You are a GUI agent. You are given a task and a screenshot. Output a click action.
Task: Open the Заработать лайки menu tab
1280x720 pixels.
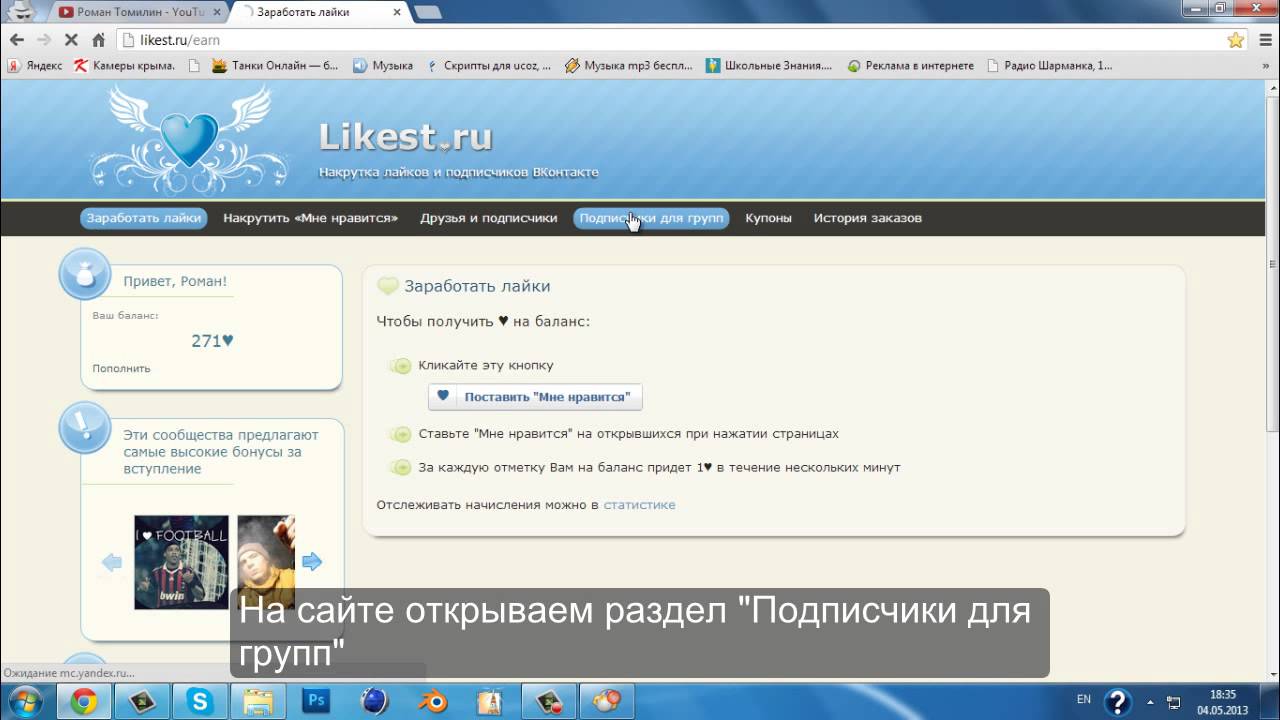click(144, 218)
